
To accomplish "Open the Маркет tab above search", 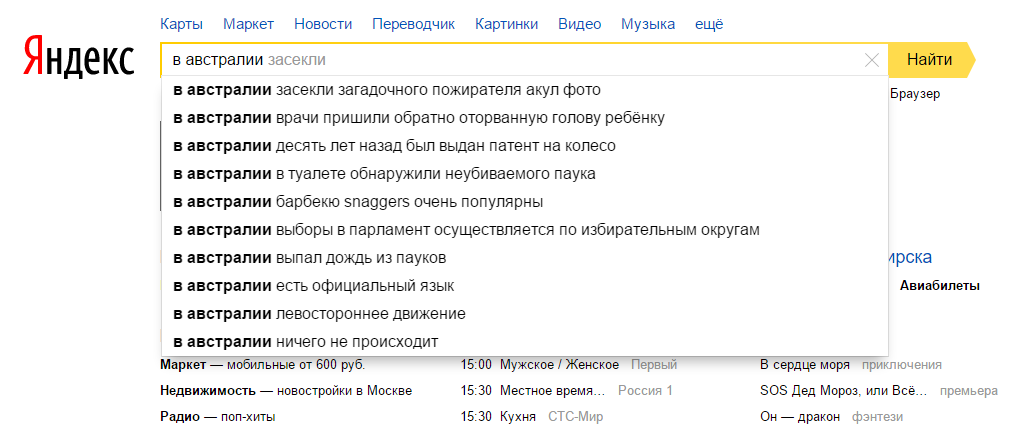I will (249, 25).
